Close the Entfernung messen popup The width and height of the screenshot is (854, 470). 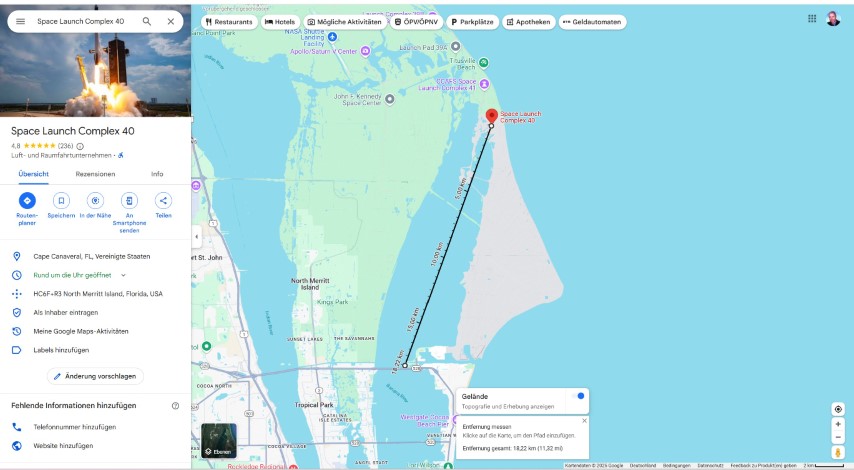(584, 421)
